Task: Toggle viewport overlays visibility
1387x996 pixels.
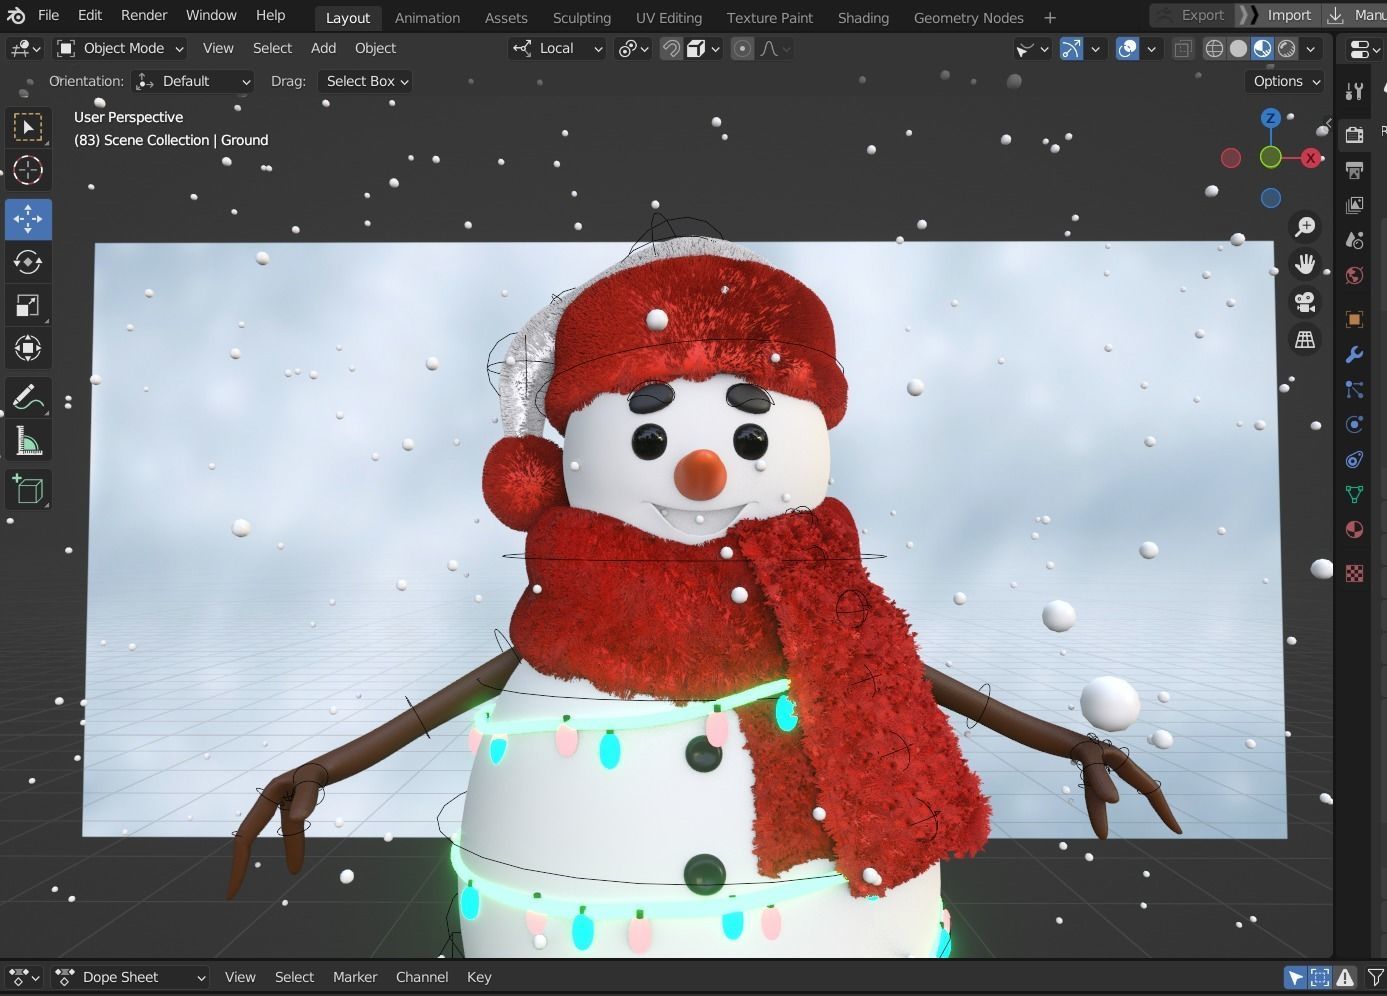Action: pos(1127,48)
